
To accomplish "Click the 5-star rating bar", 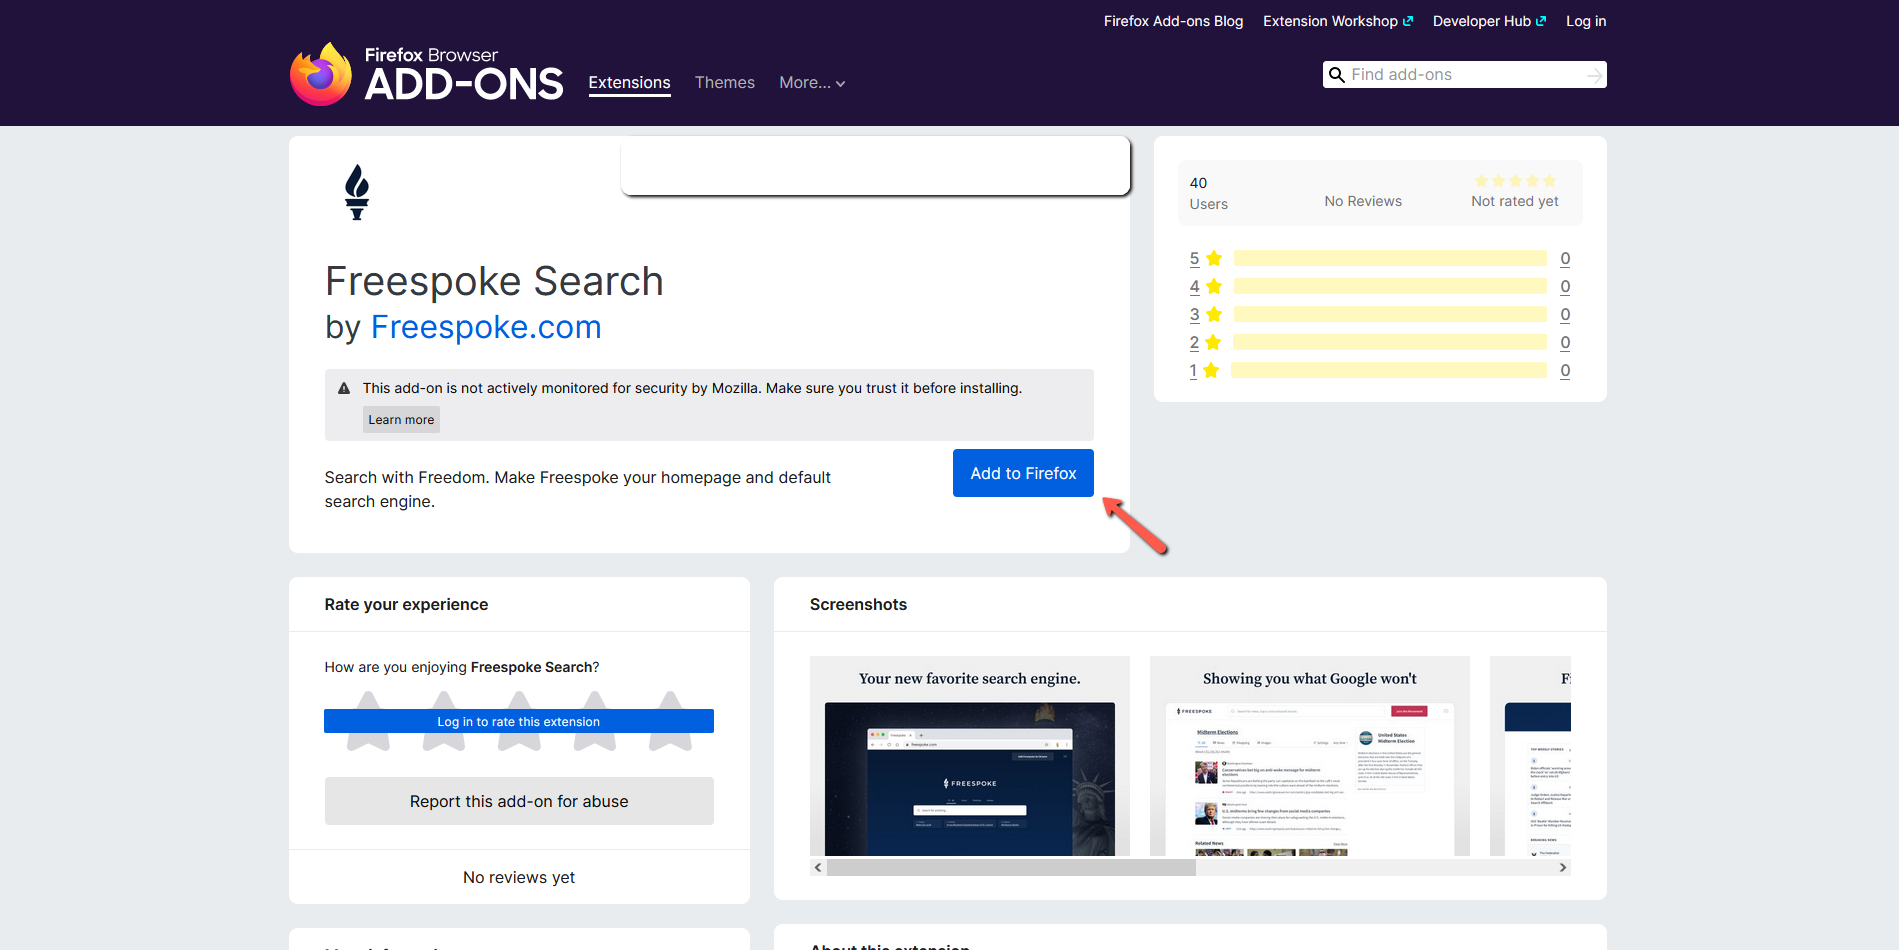I will click(x=1390, y=258).
